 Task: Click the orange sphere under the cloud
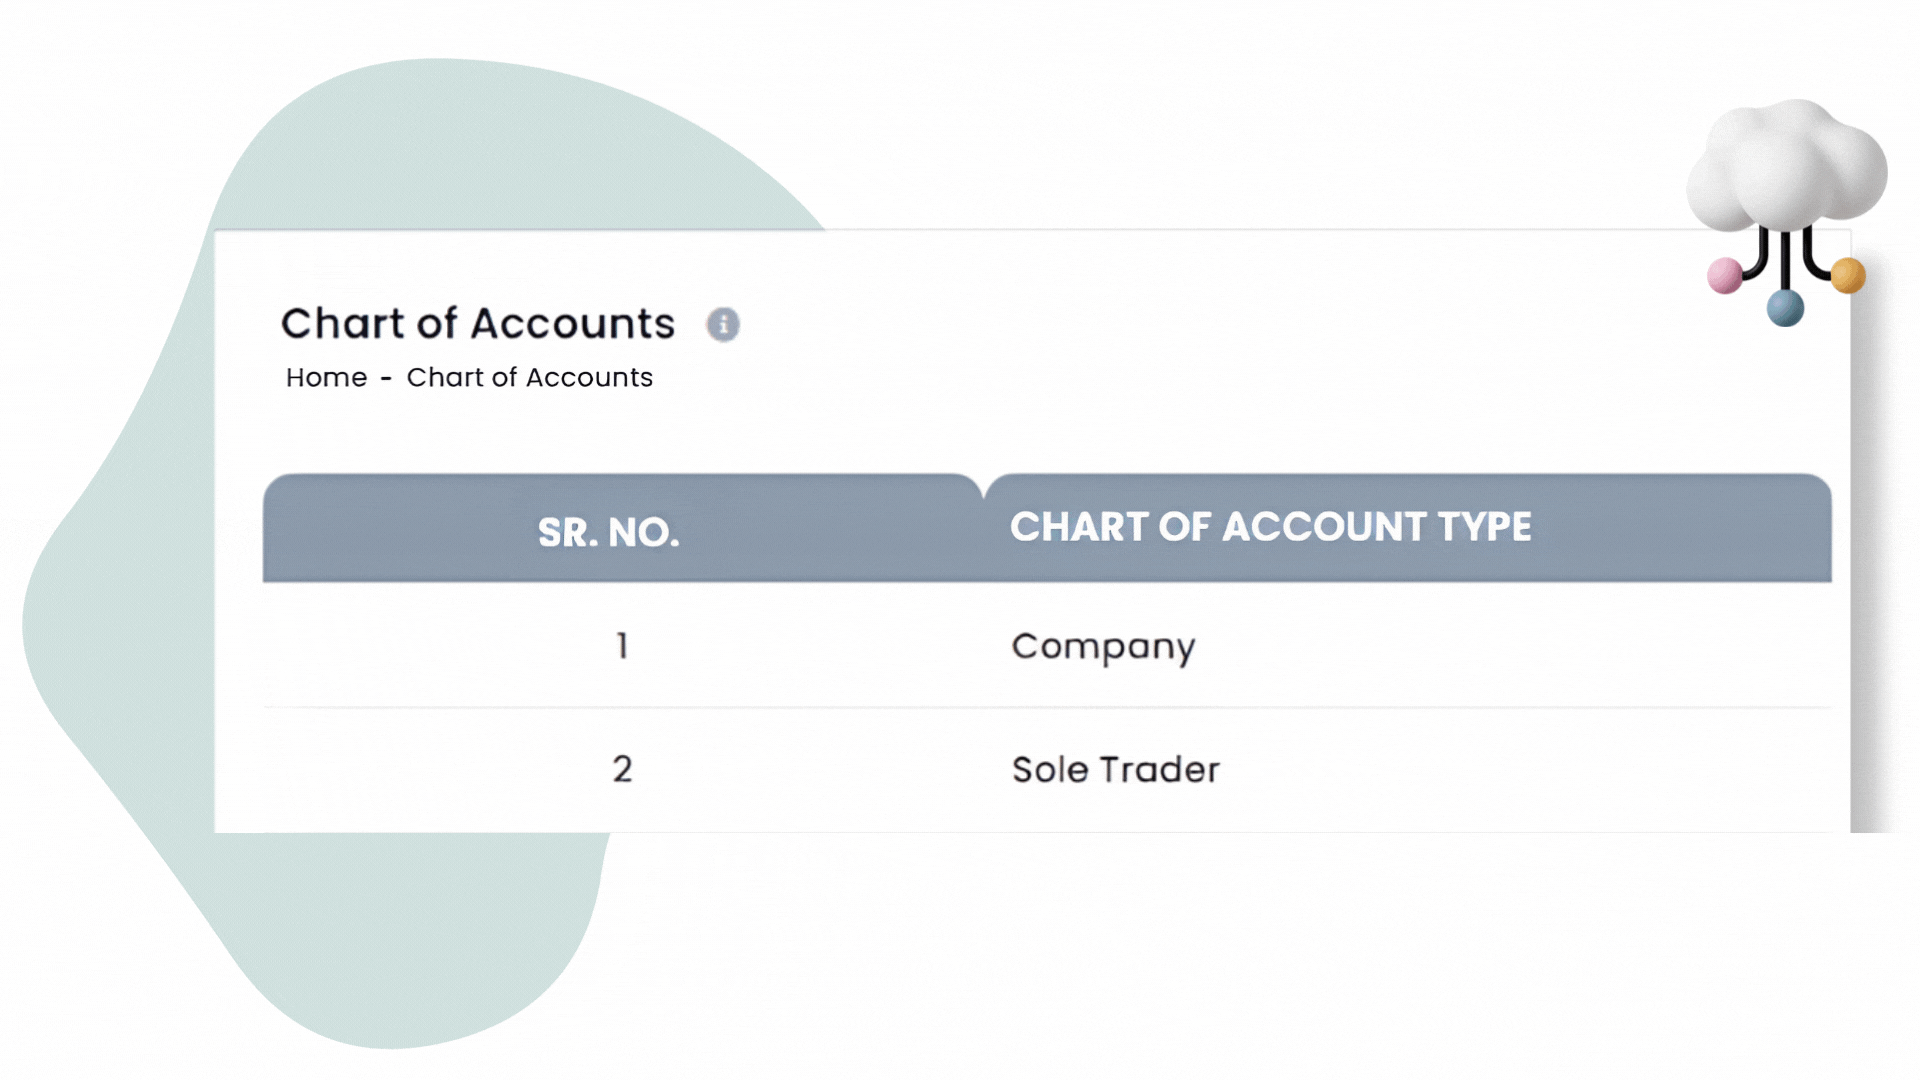coord(1848,275)
